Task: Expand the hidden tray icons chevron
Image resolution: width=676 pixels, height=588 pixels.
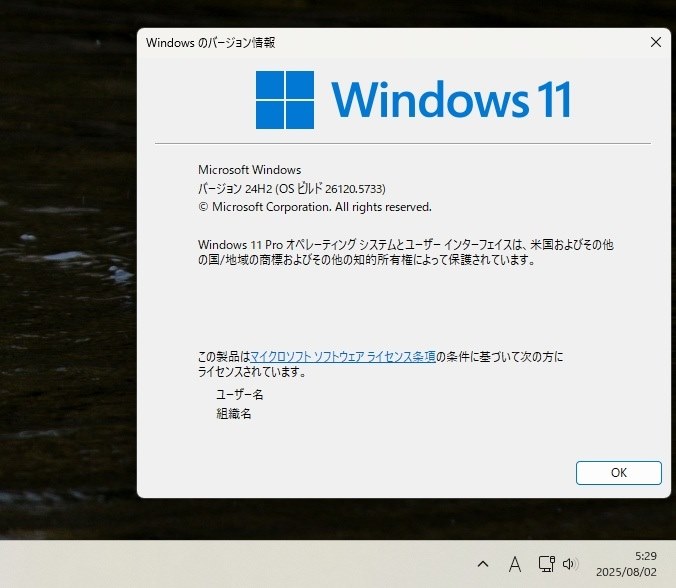Action: pyautogui.click(x=483, y=563)
